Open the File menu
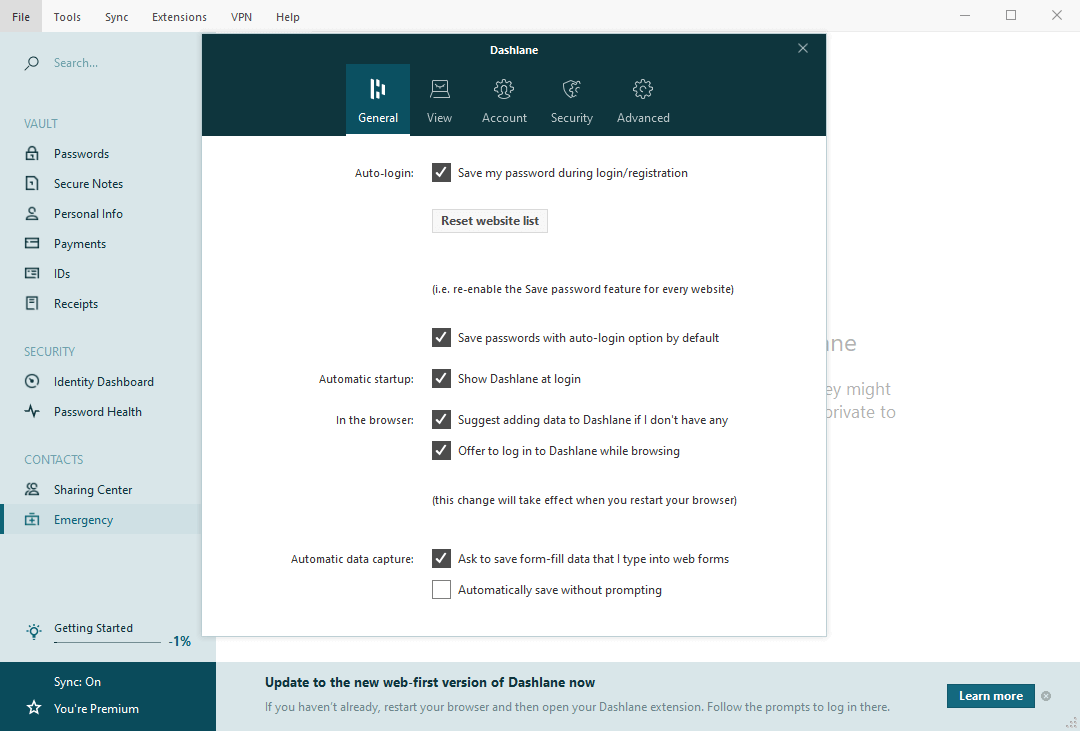The height and width of the screenshot is (731, 1080). 21,17
